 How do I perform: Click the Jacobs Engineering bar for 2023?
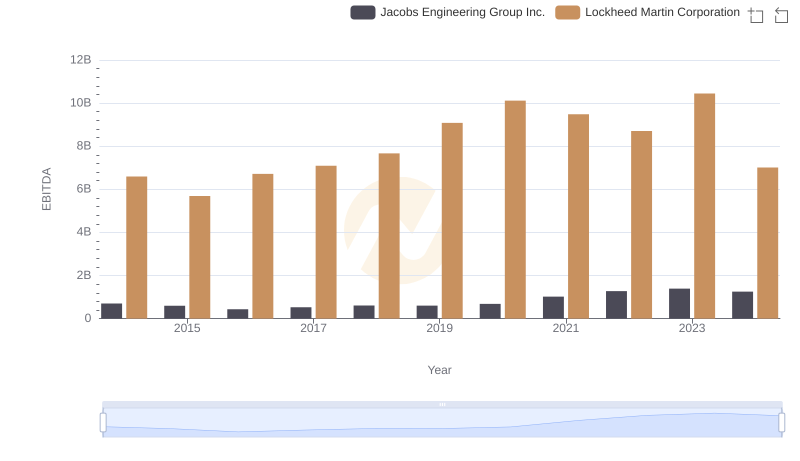680,303
